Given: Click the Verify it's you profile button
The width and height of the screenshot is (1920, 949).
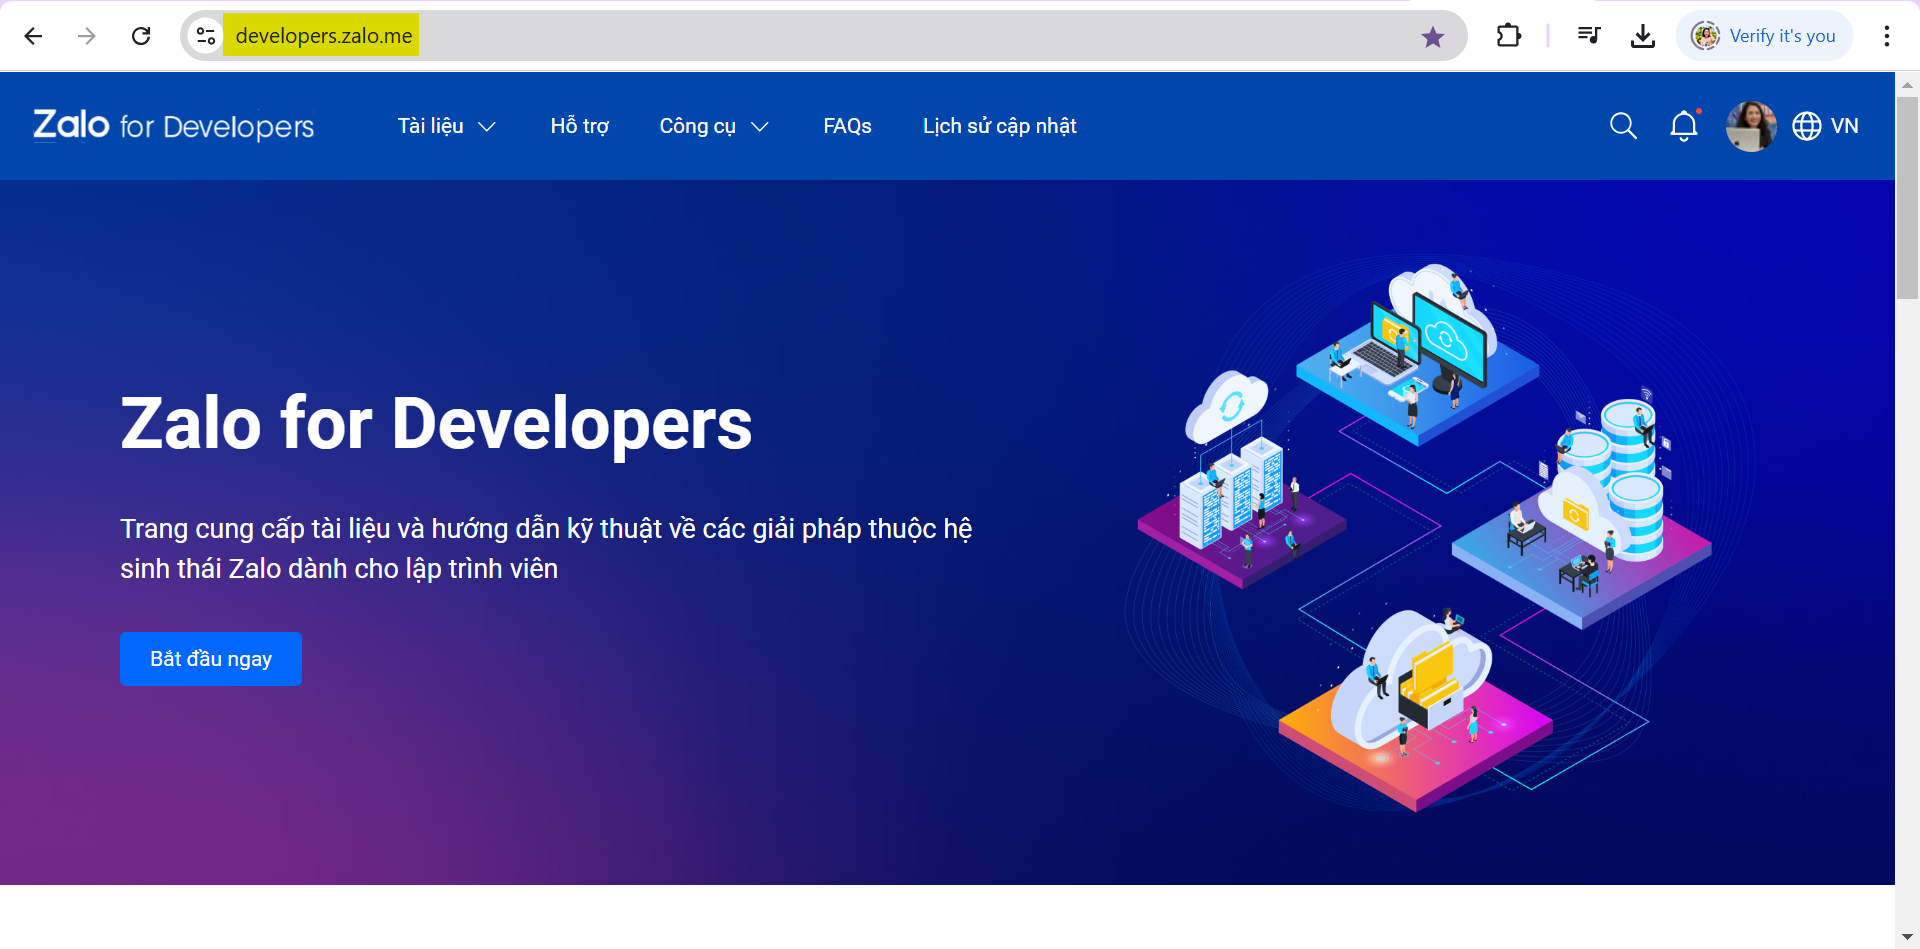Looking at the screenshot, I should 1764,36.
